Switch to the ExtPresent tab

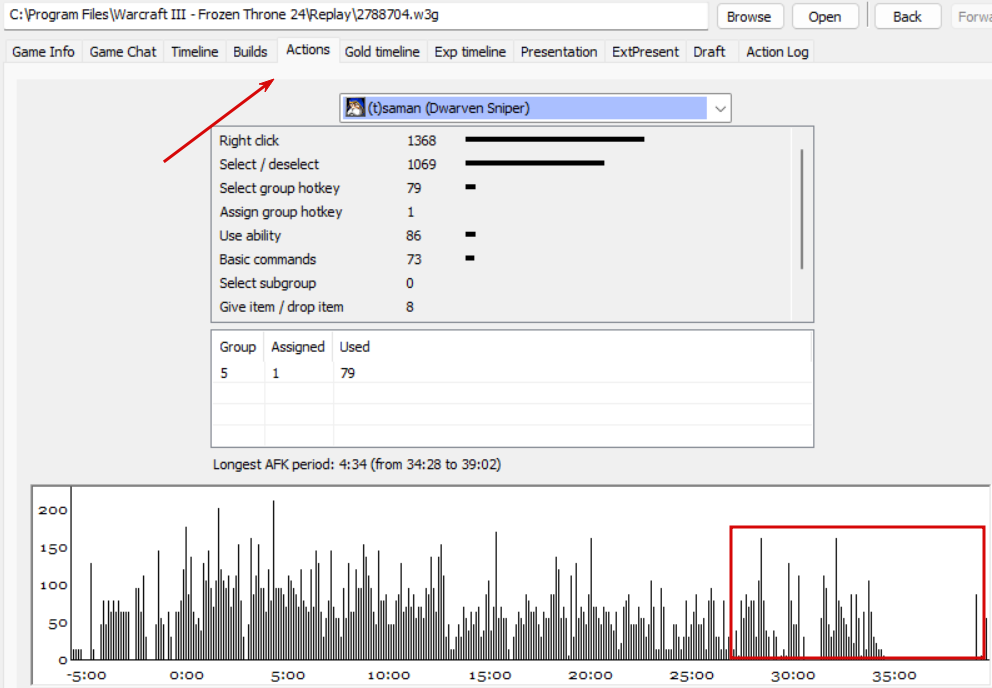(645, 52)
